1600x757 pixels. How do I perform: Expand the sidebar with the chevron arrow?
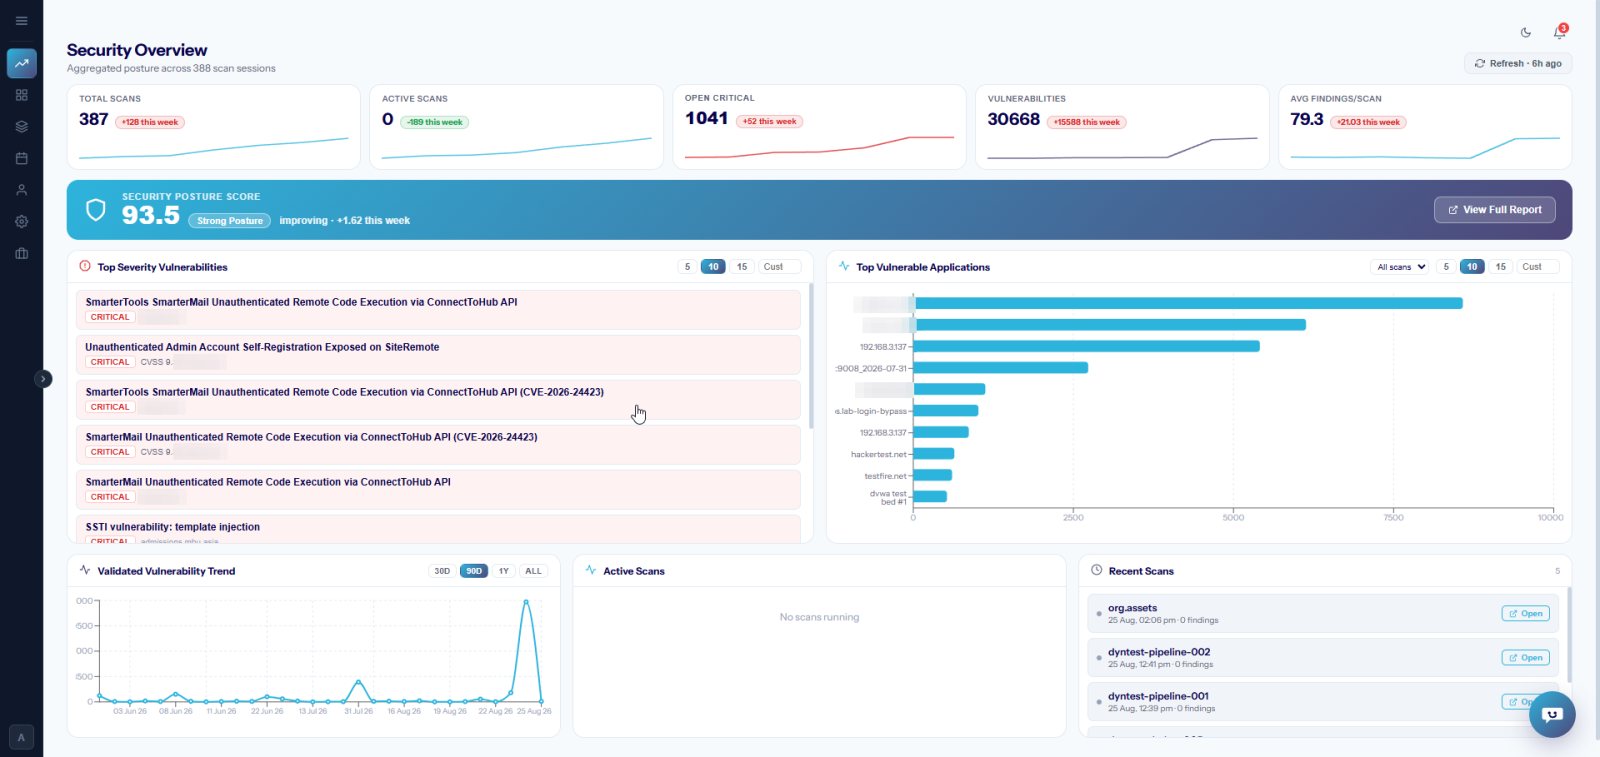pyautogui.click(x=43, y=379)
